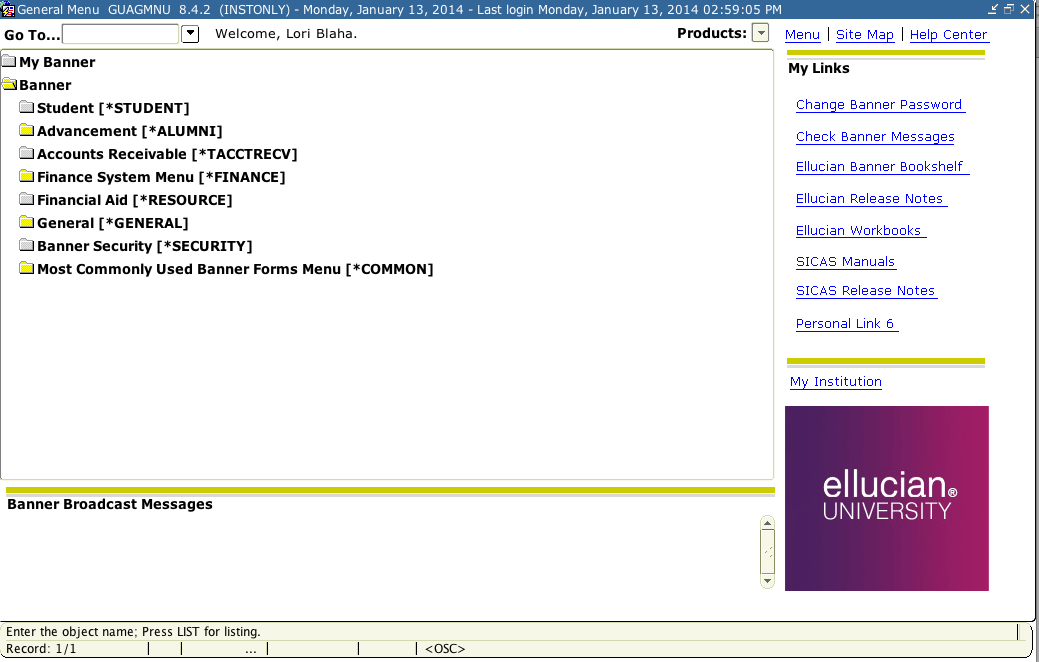Select Most Commonly Used Banner Forms Menu
Viewport: 1039px width, 662px height.
pos(235,269)
